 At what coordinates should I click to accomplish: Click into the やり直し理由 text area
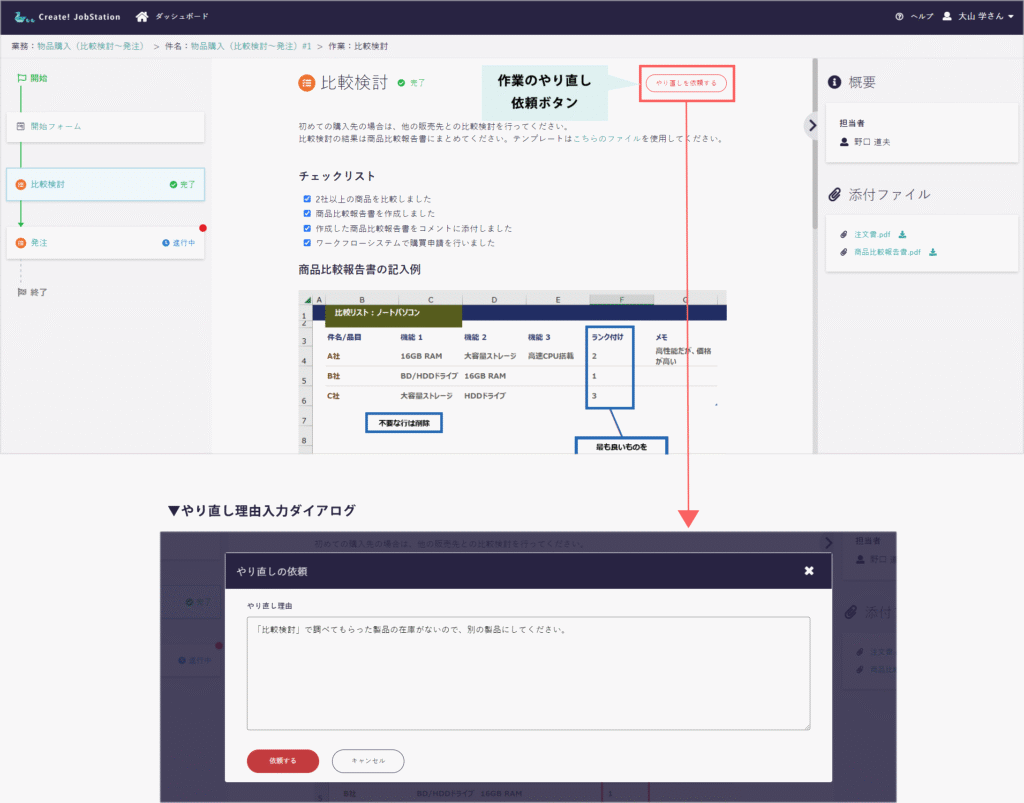coord(528,673)
